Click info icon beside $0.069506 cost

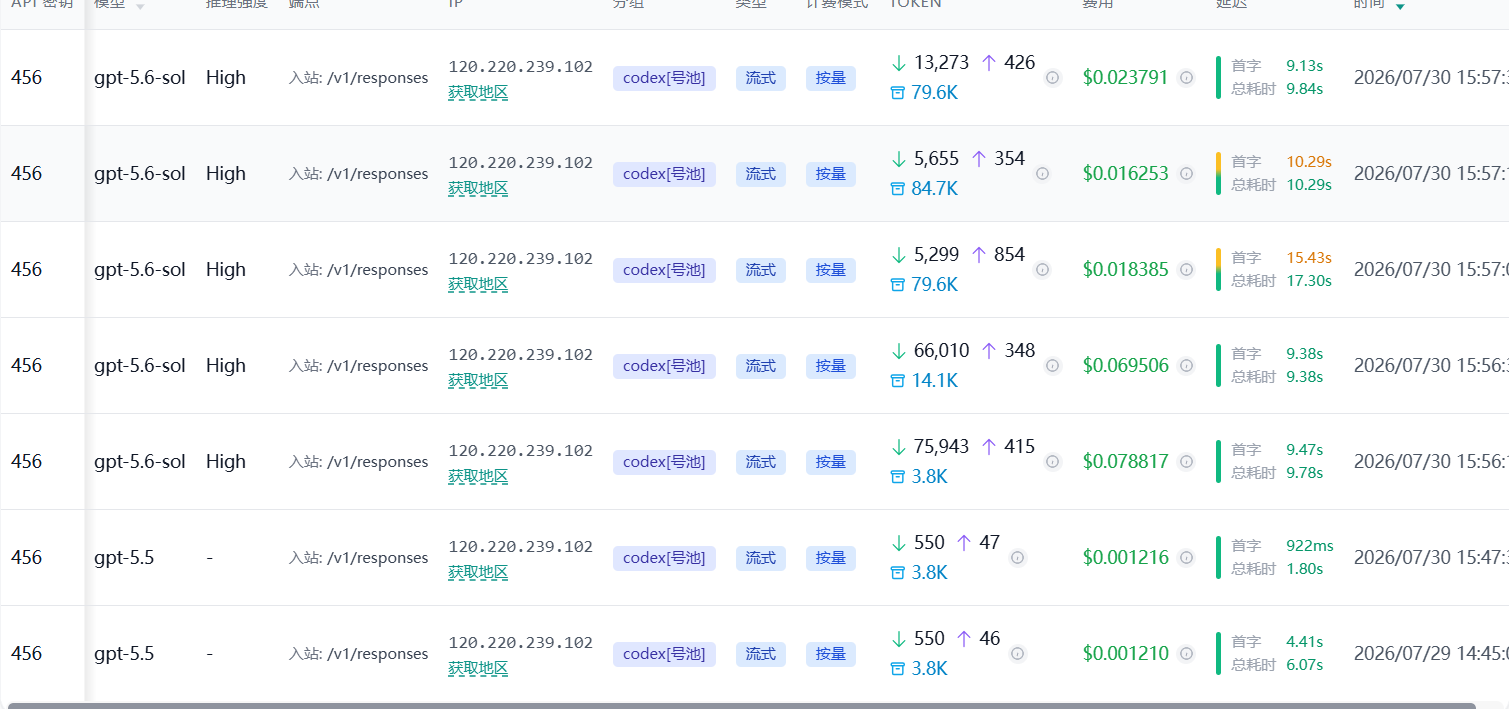(1186, 366)
